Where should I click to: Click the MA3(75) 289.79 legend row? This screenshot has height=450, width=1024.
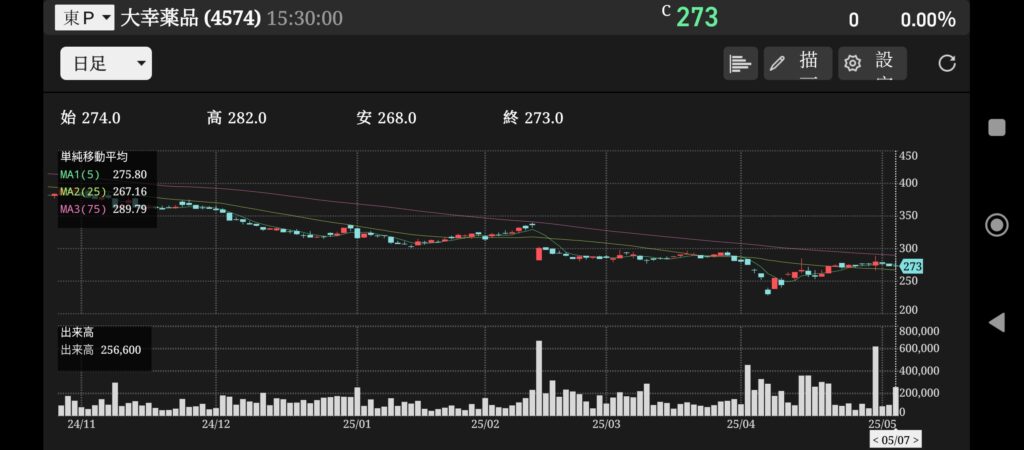103,210
